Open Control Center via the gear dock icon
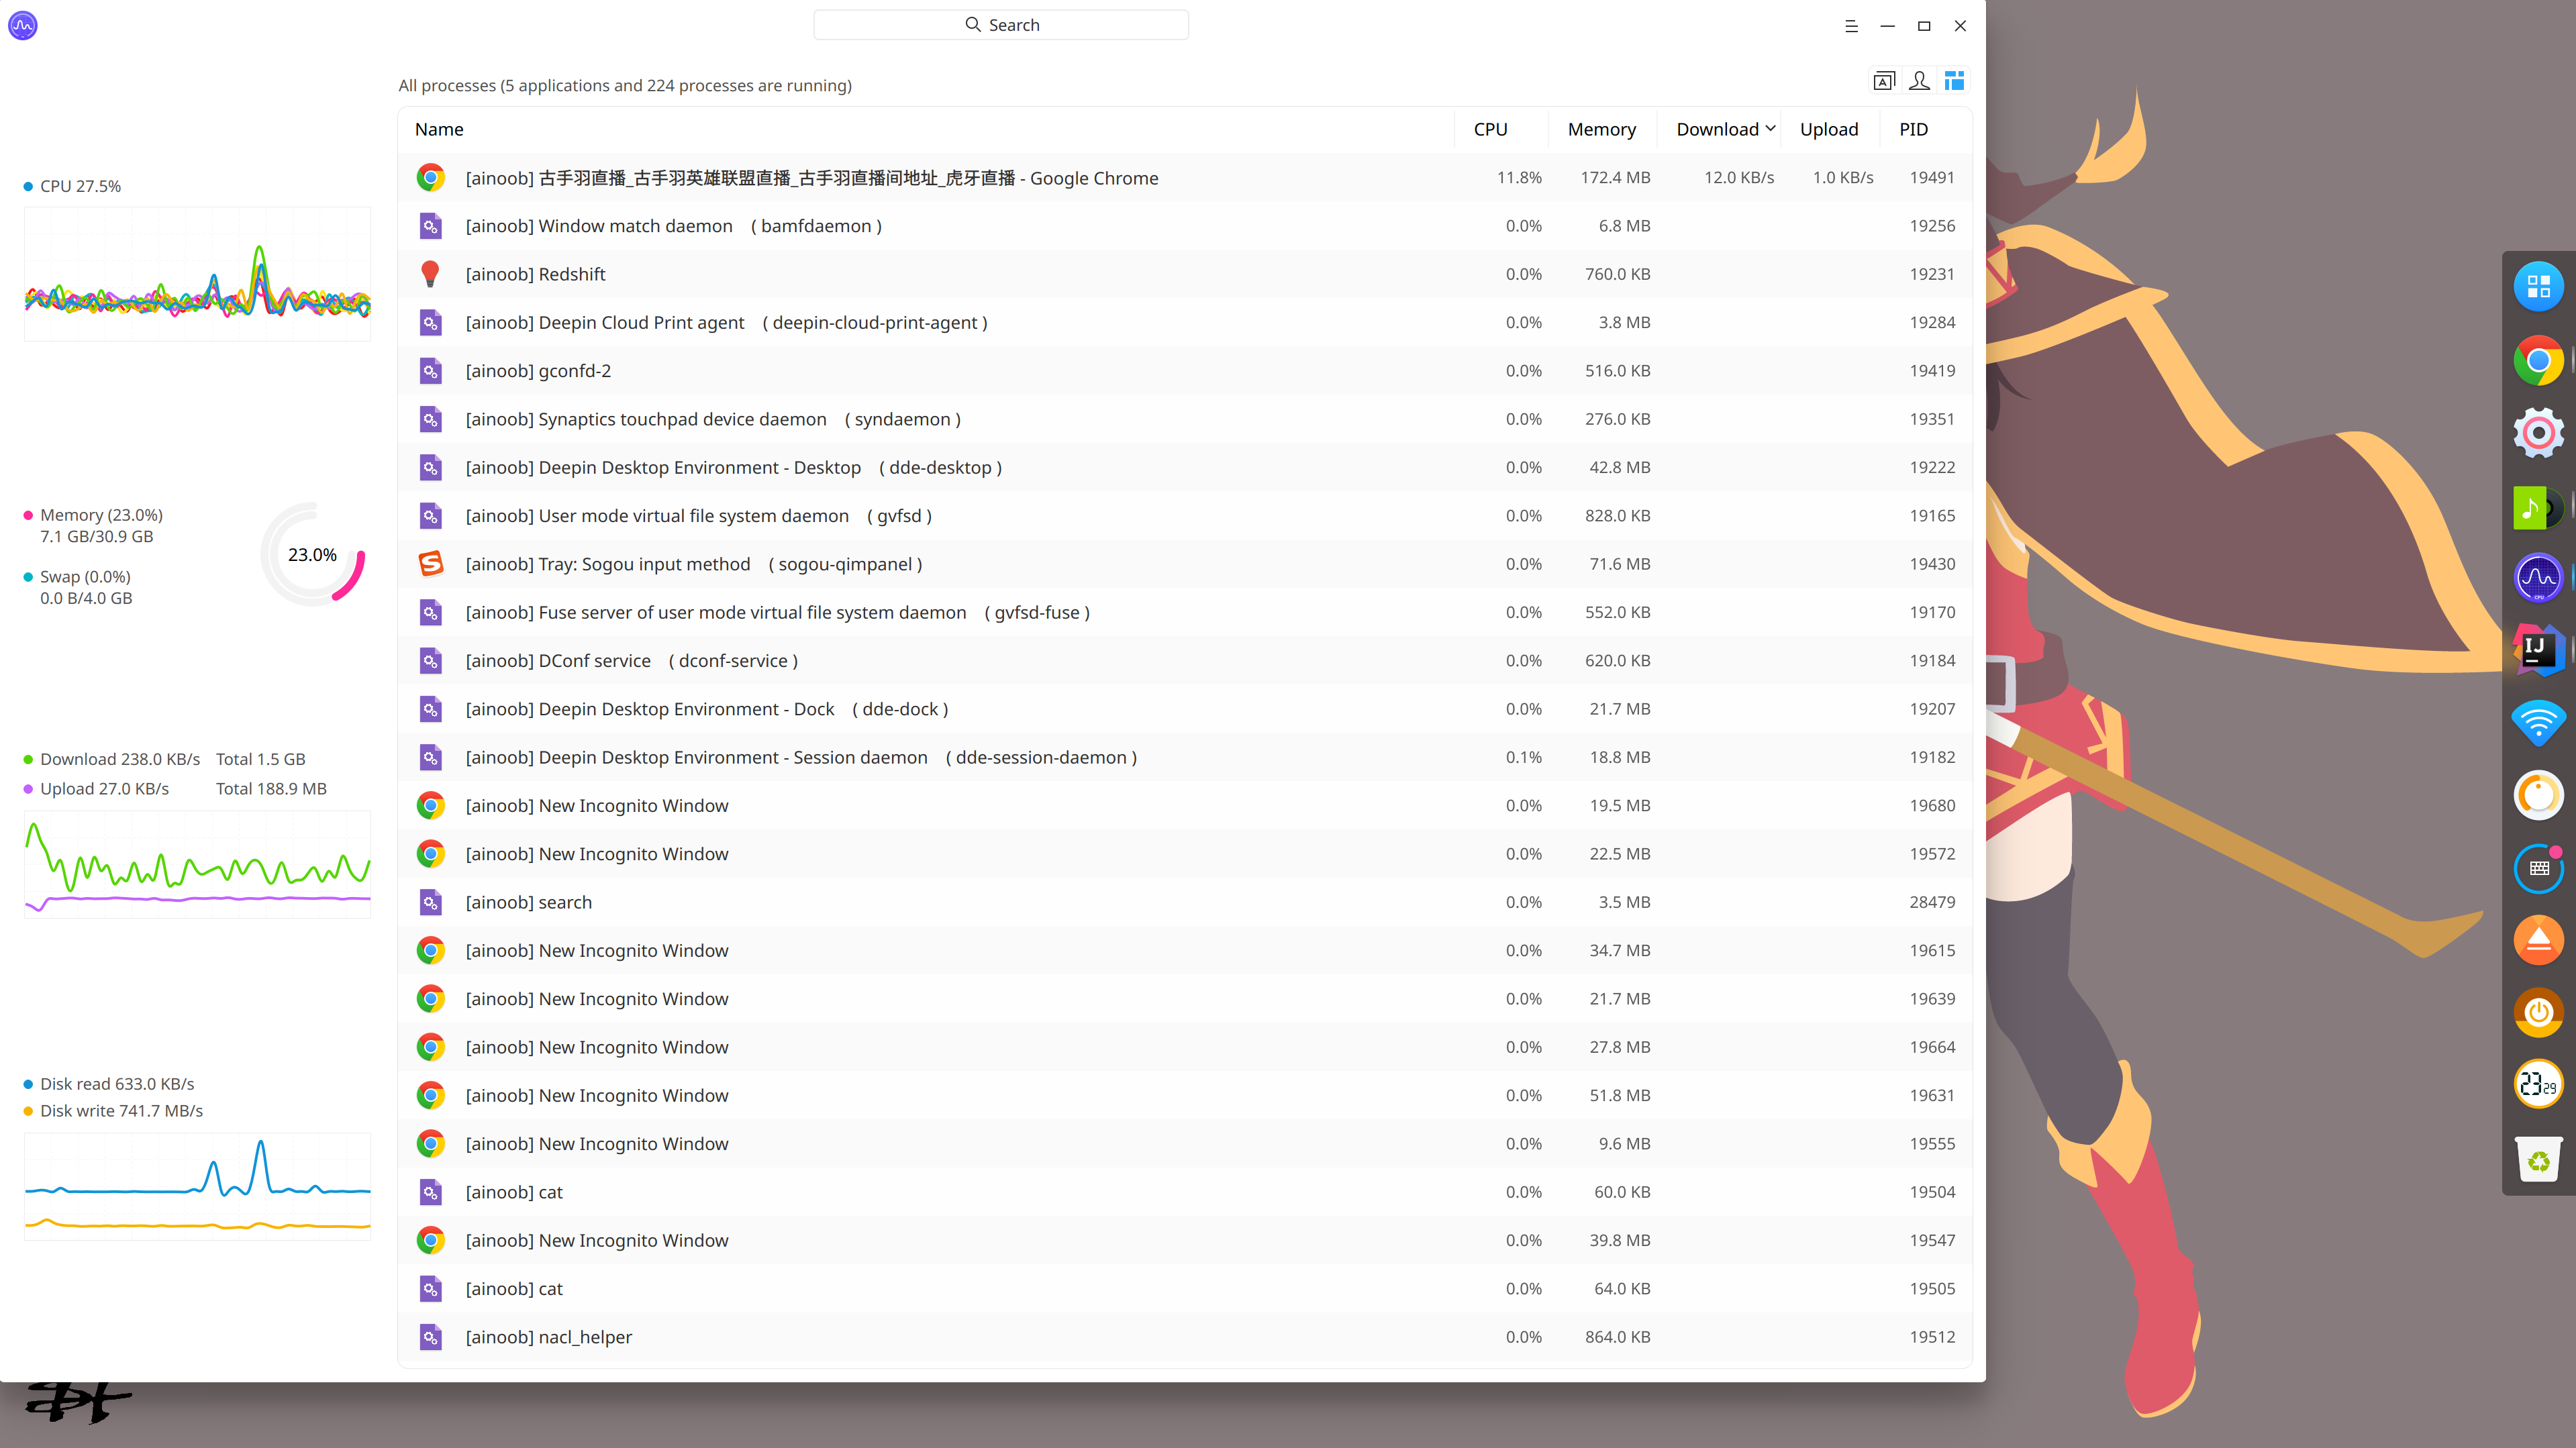 (2539, 432)
